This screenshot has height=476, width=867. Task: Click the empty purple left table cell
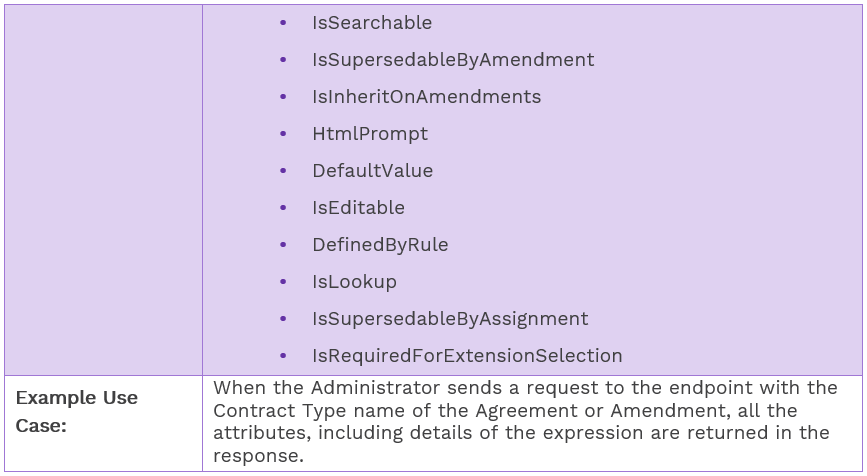point(103,190)
